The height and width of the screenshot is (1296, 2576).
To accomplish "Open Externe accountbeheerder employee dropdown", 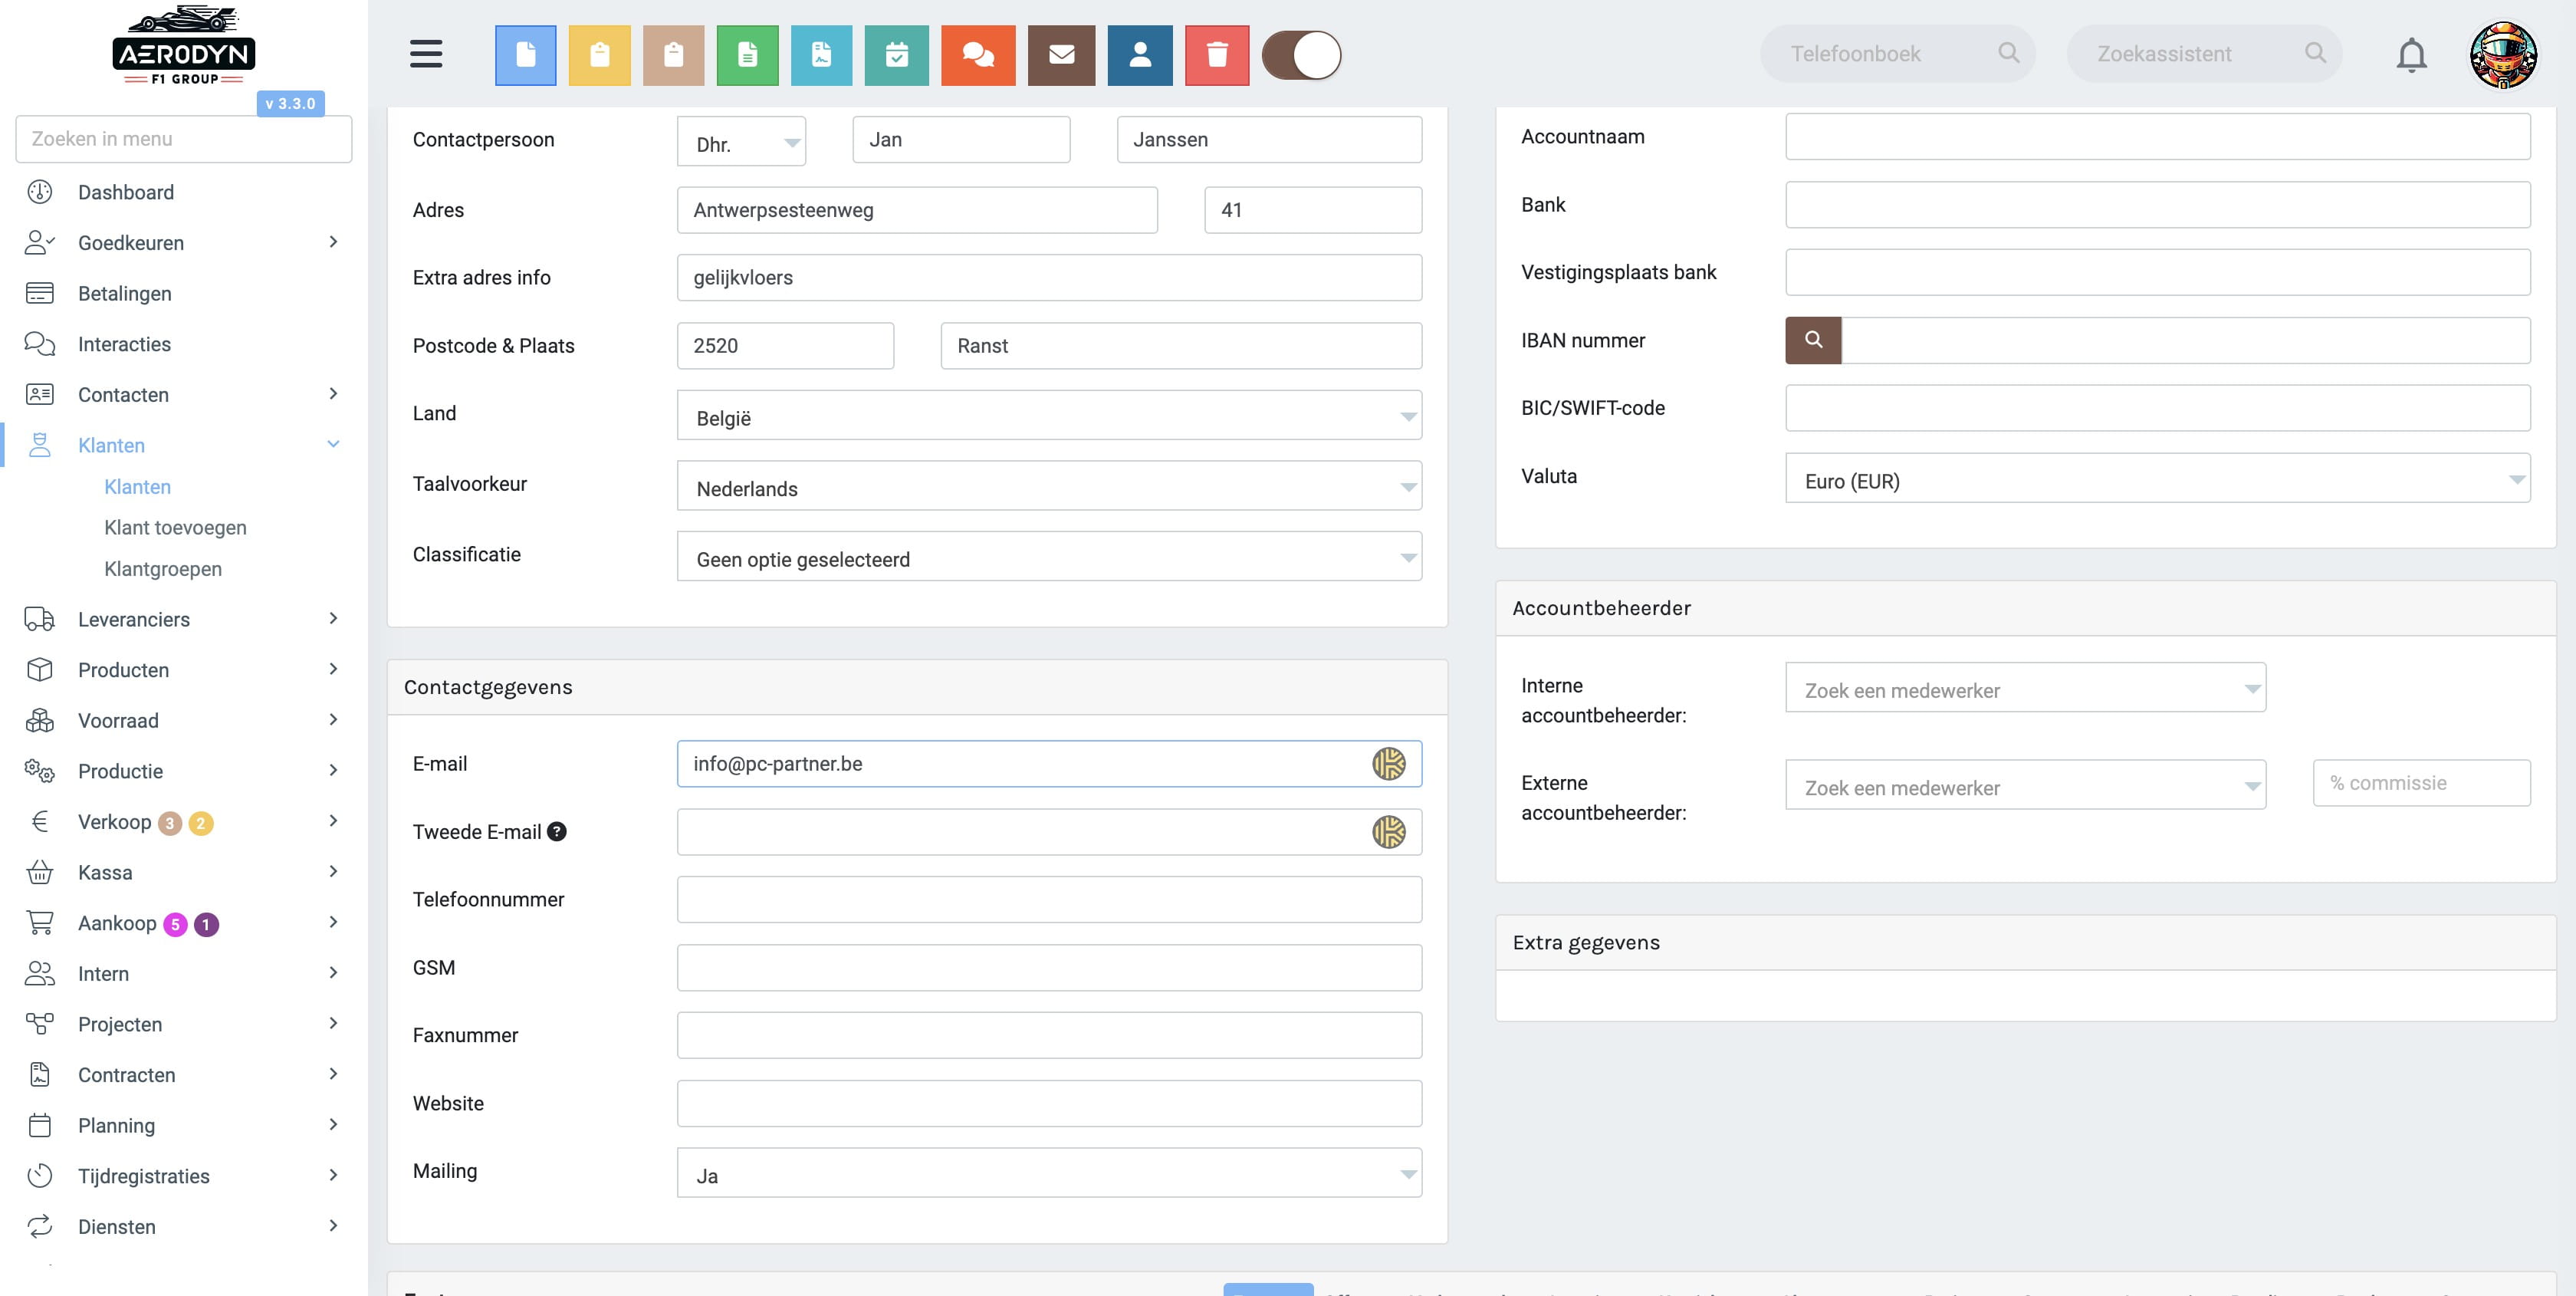I will [x=2026, y=785].
